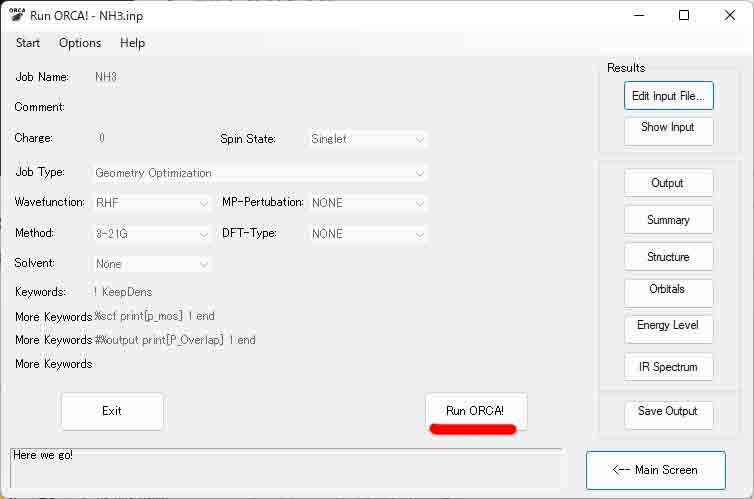Open the DFT-Type dropdown
This screenshot has width=754, height=499.
[368, 234]
